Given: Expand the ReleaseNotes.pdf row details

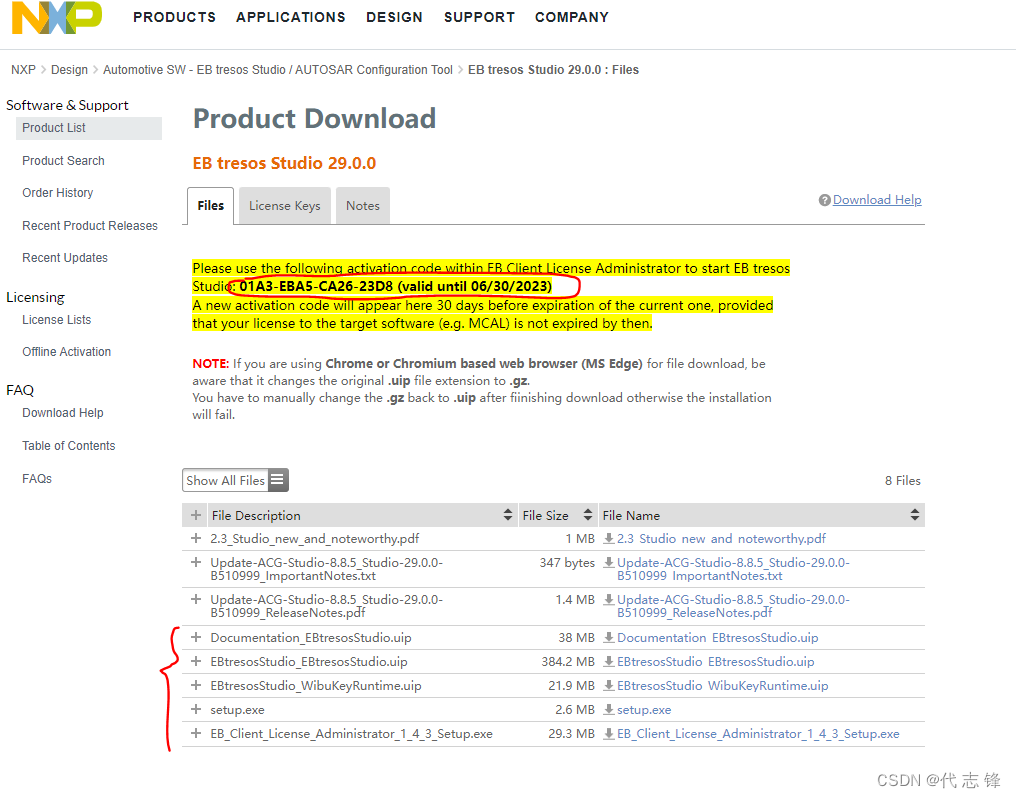Looking at the screenshot, I should coord(196,599).
